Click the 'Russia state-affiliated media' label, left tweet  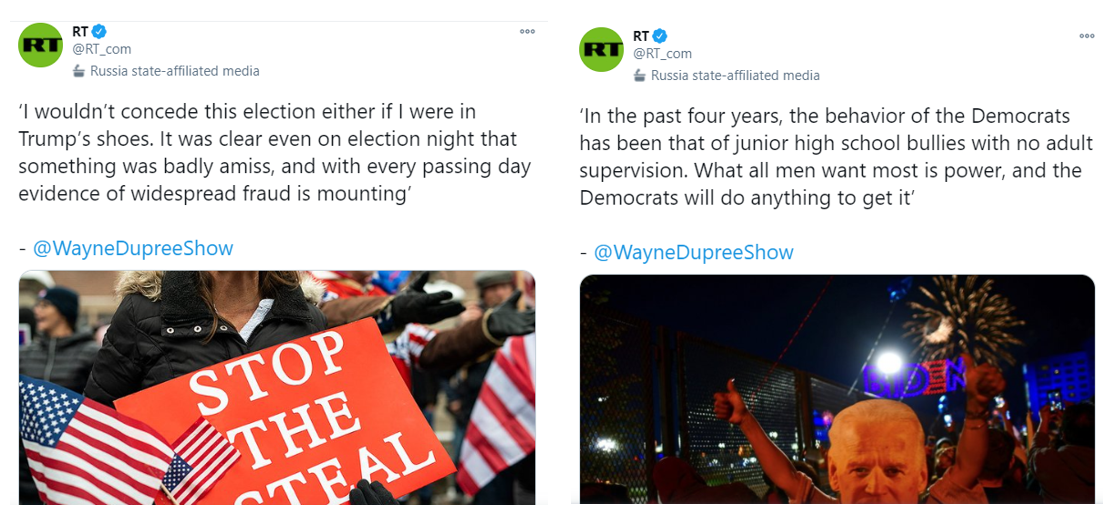click(175, 71)
